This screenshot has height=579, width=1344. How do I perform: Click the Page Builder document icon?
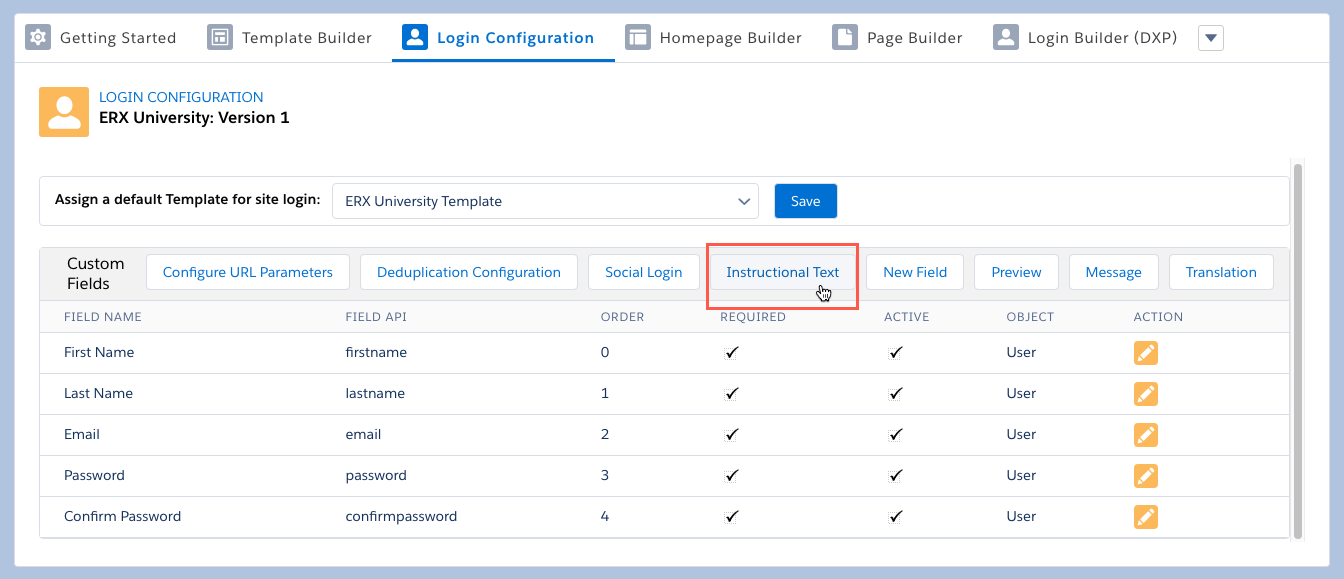coord(845,38)
